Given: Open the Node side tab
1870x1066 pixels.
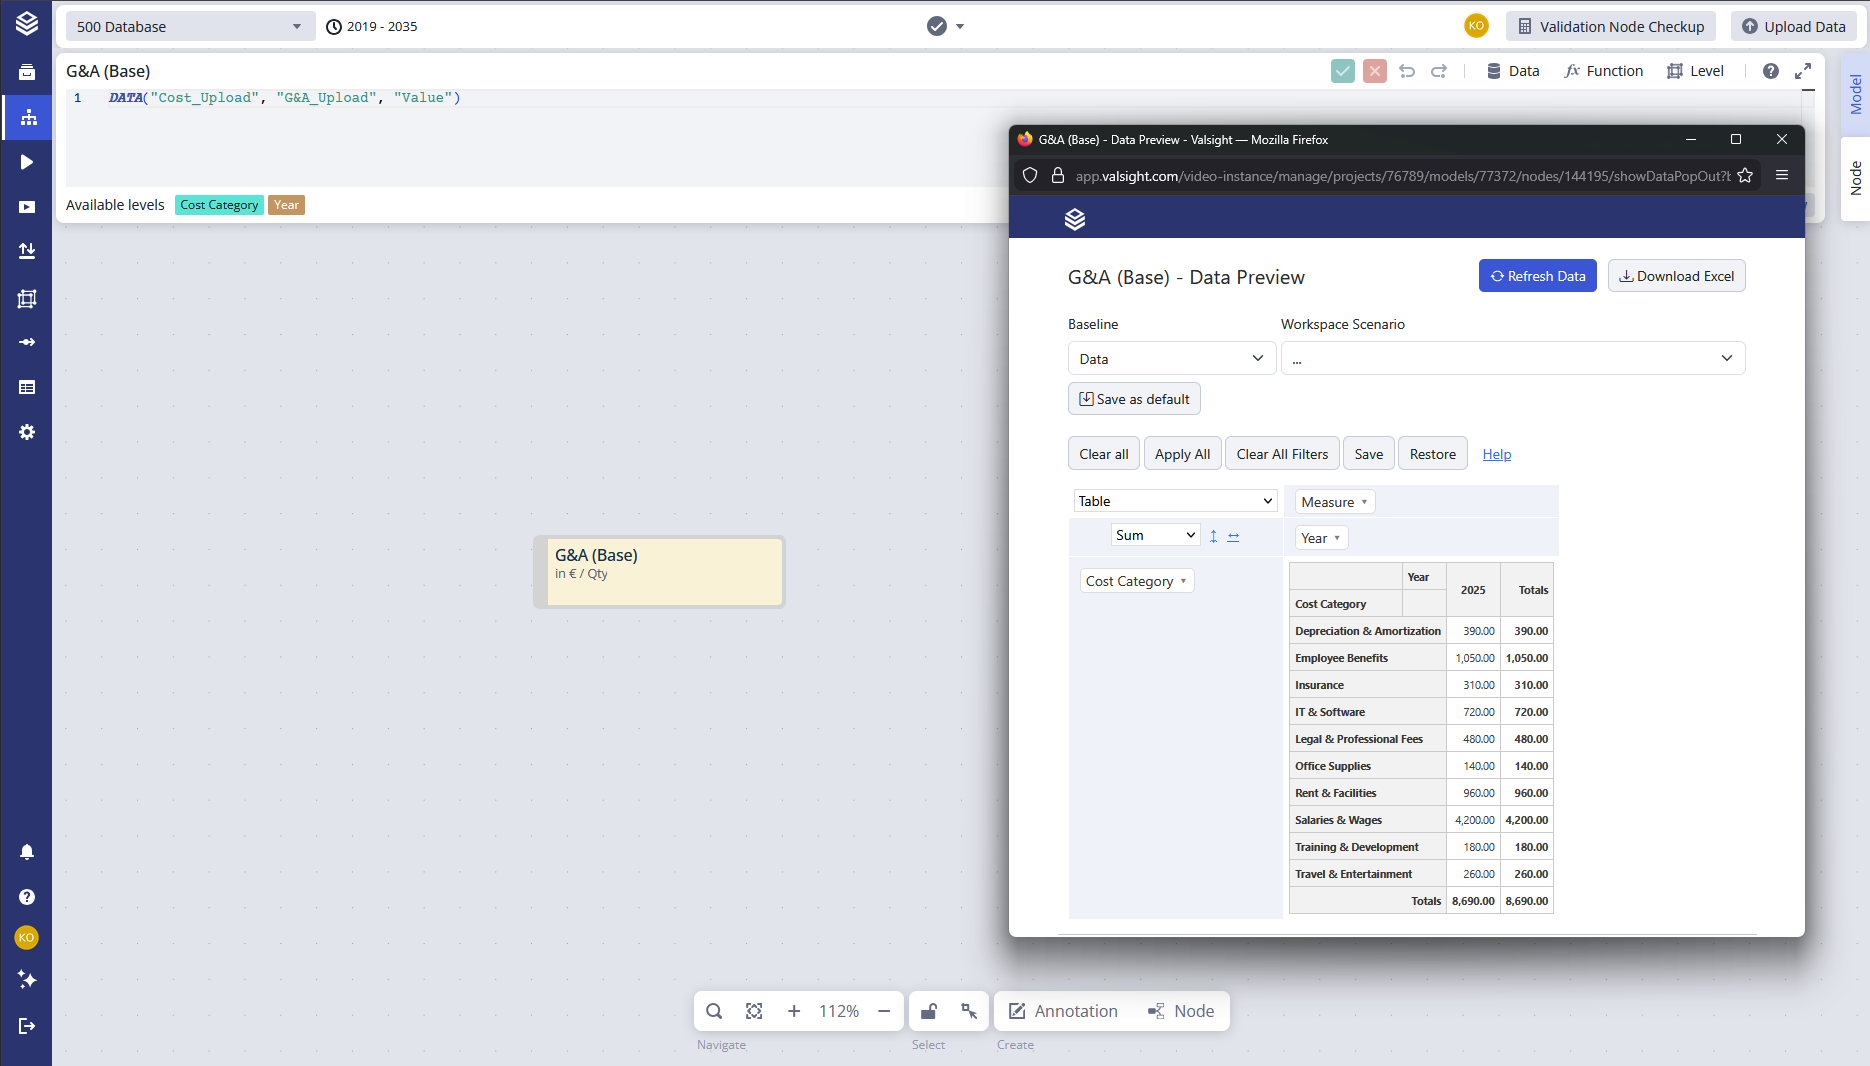Looking at the screenshot, I should [1856, 178].
